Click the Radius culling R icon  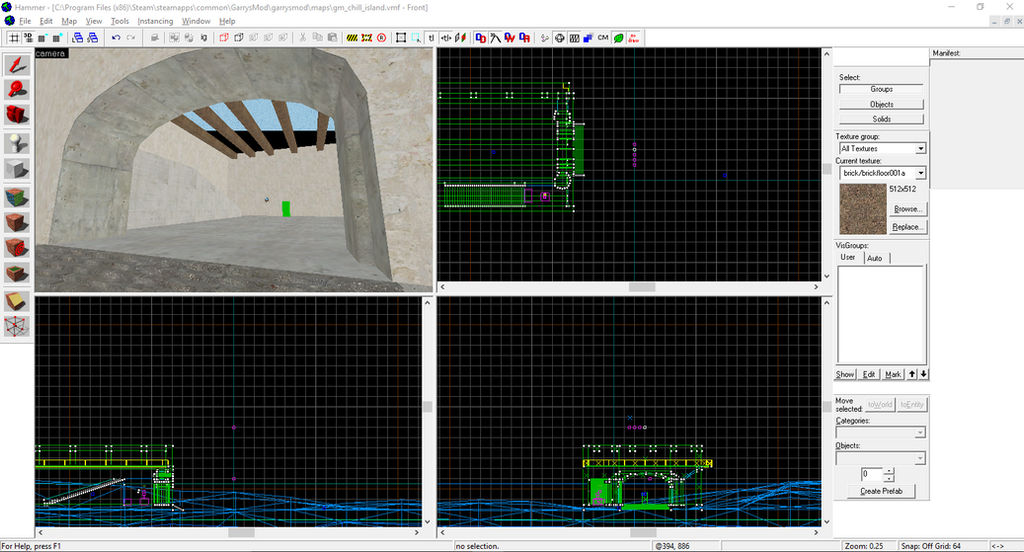(x=382, y=38)
